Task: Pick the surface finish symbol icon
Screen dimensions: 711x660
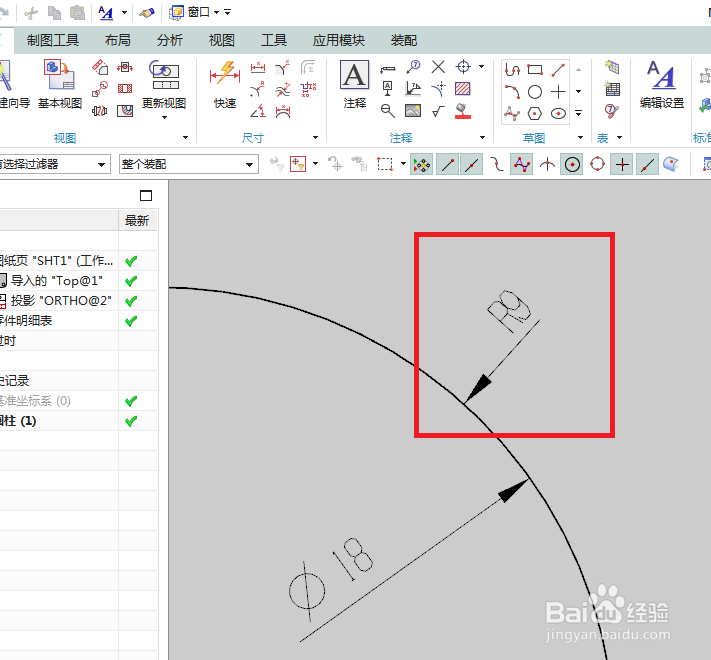Action: pyautogui.click(x=438, y=111)
